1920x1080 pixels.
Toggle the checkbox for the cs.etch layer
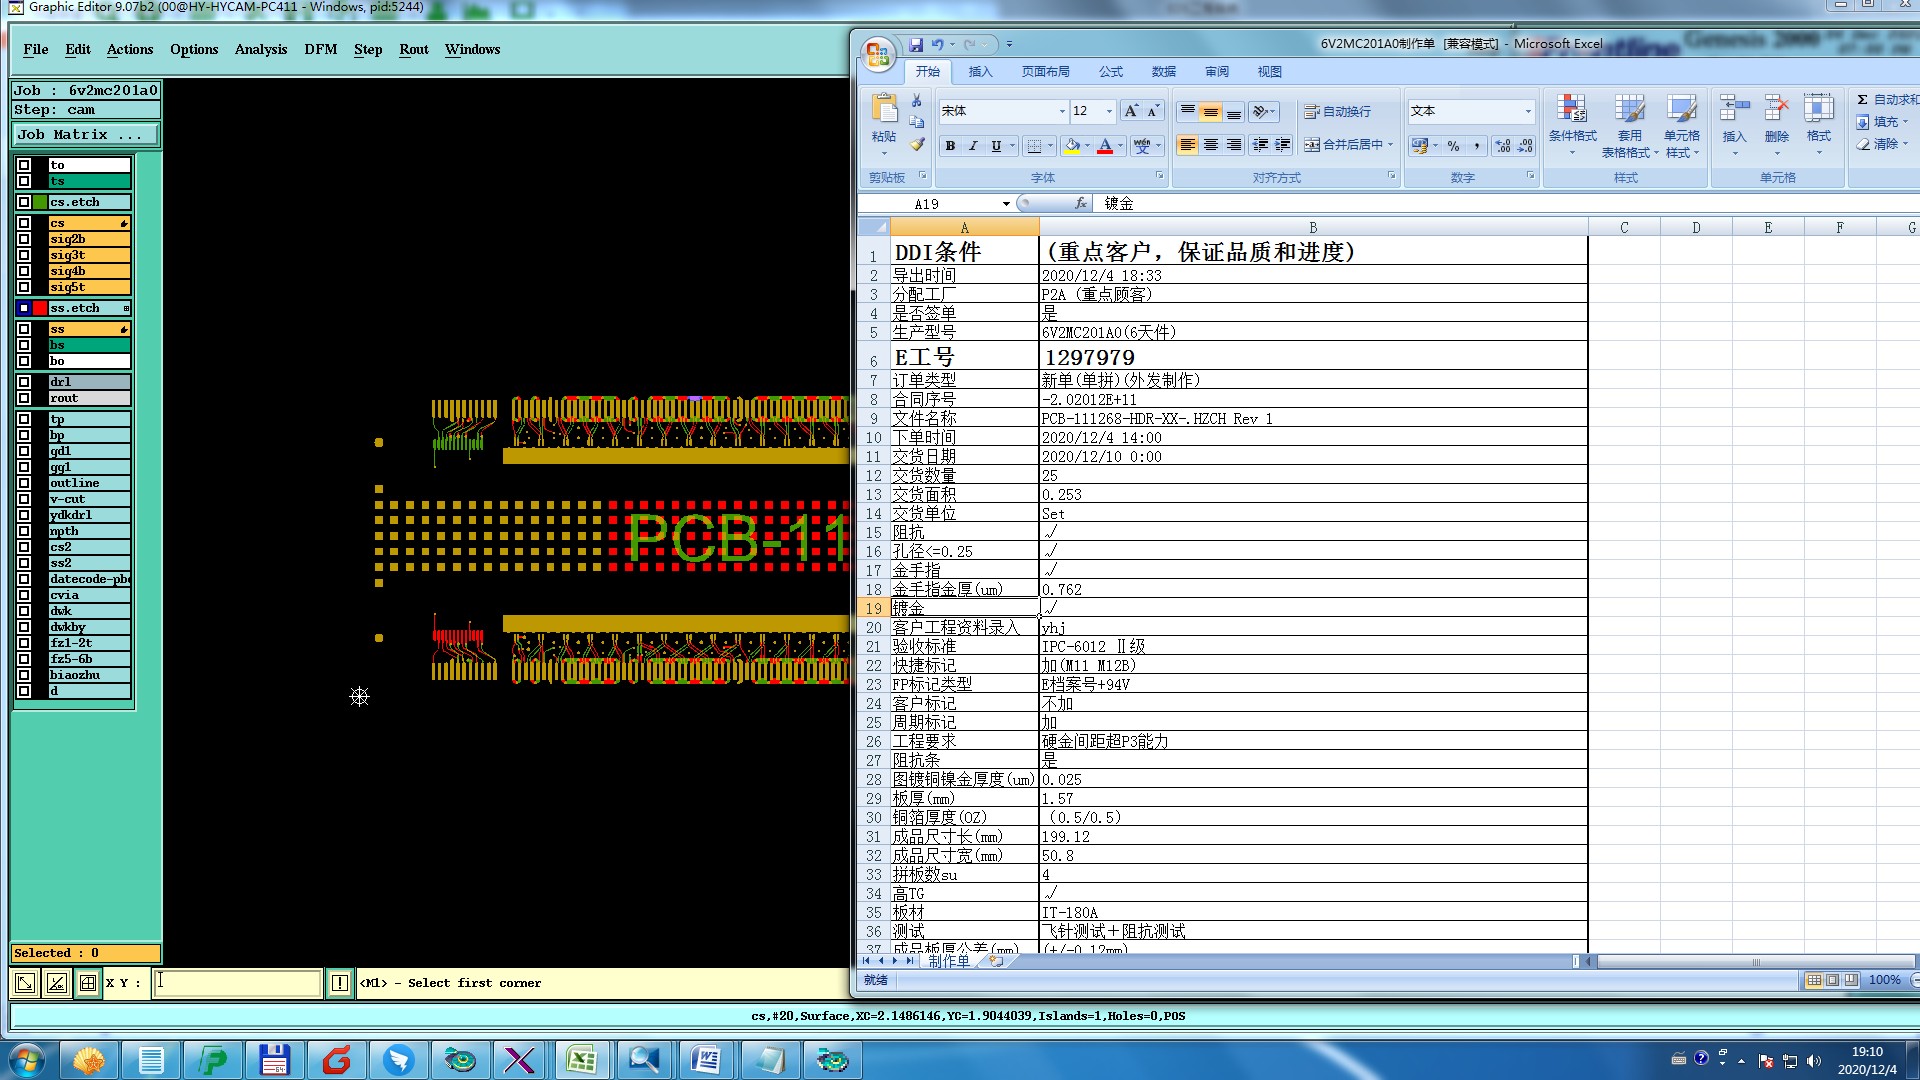pyautogui.click(x=24, y=202)
